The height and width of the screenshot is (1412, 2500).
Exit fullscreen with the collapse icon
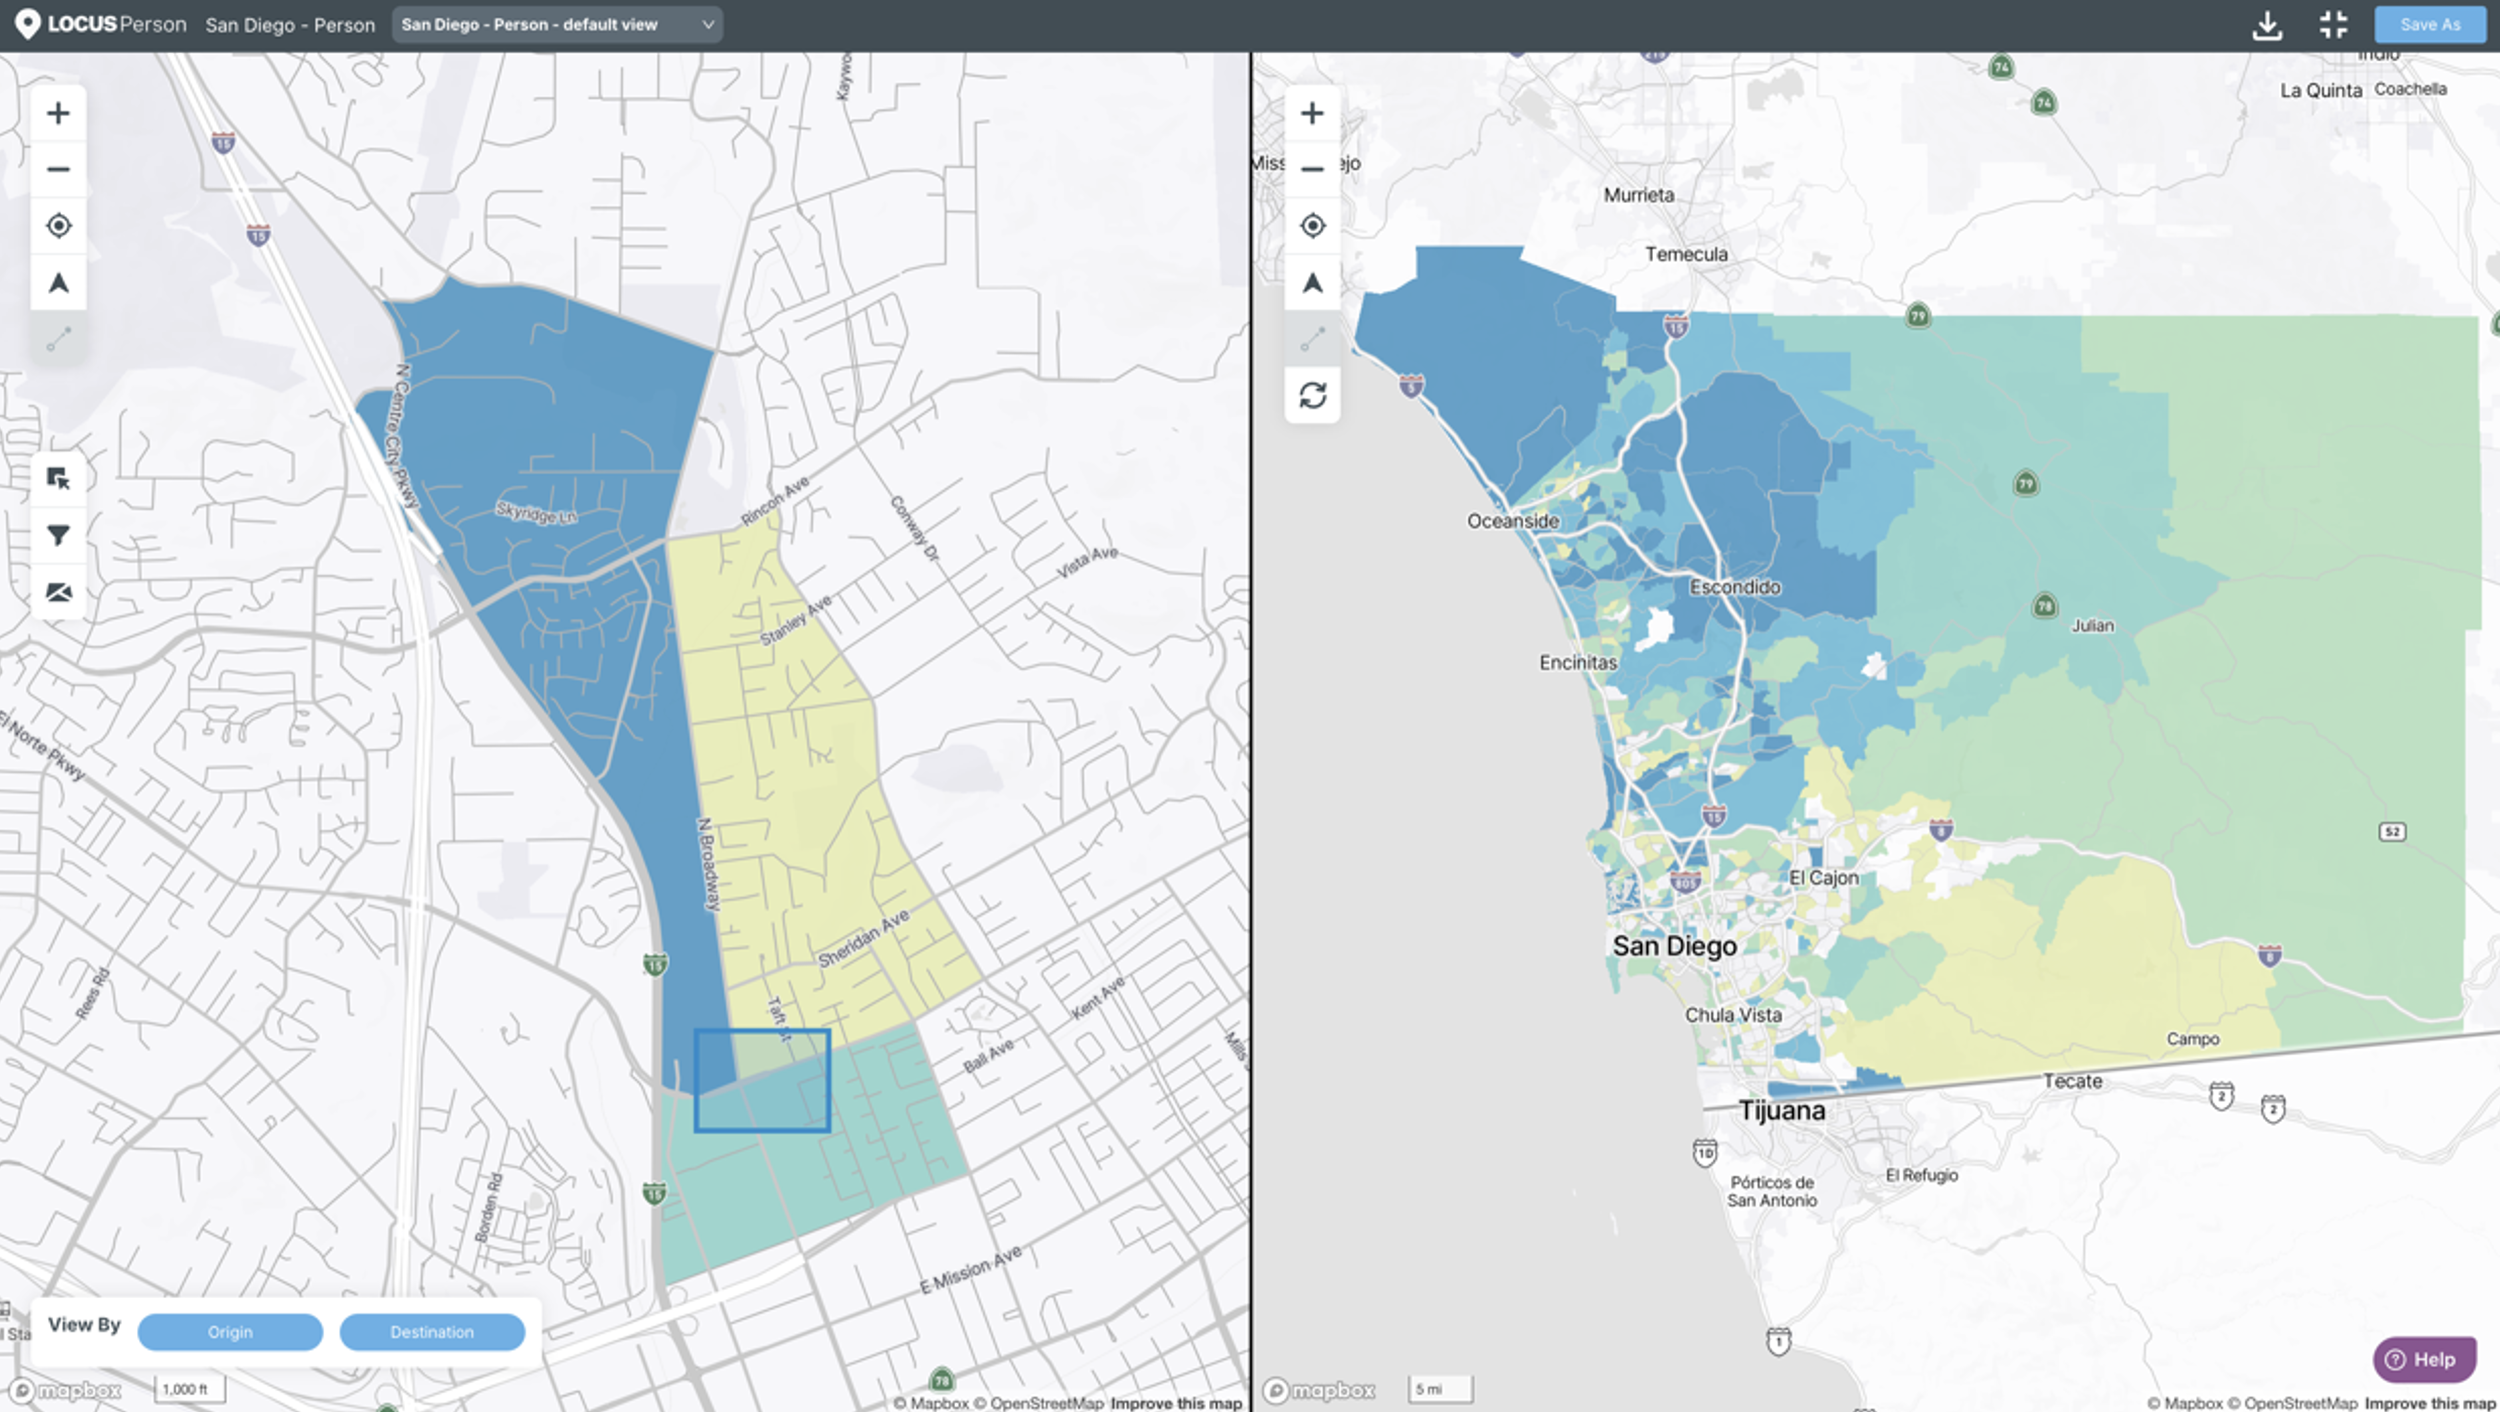coord(2333,25)
